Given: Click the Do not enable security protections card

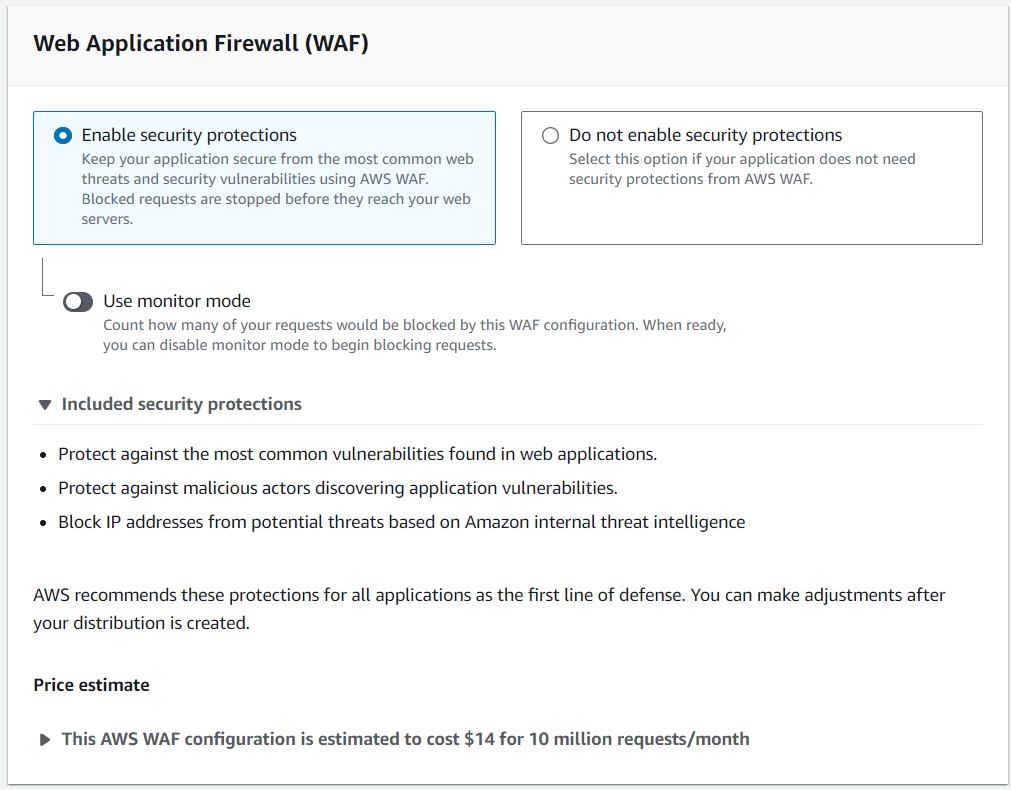Looking at the screenshot, I should point(751,177).
